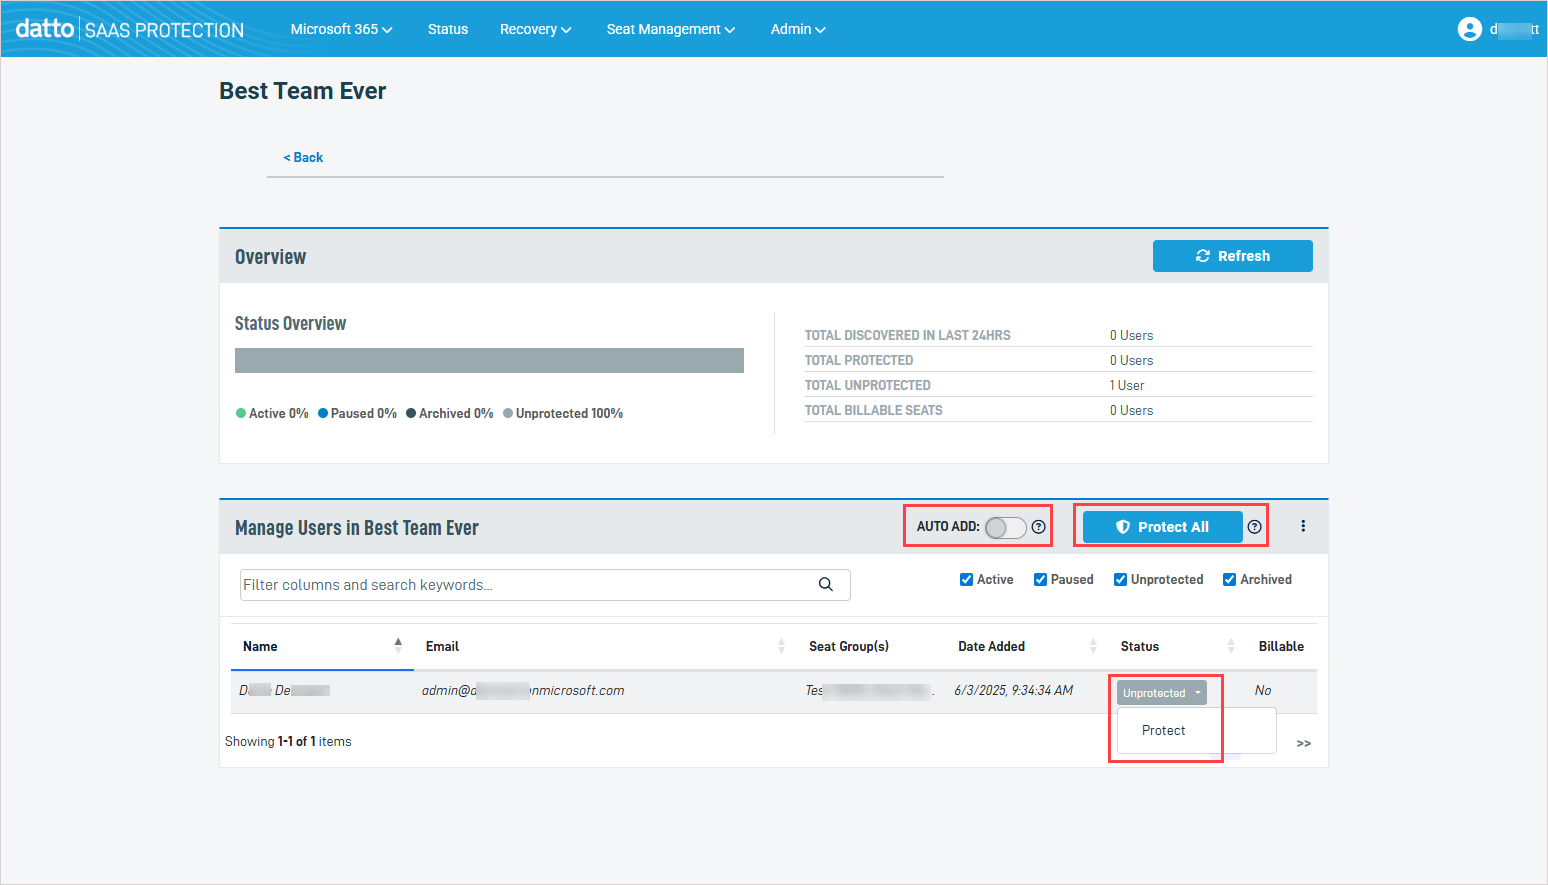Open the Admin dropdown menu

click(798, 29)
